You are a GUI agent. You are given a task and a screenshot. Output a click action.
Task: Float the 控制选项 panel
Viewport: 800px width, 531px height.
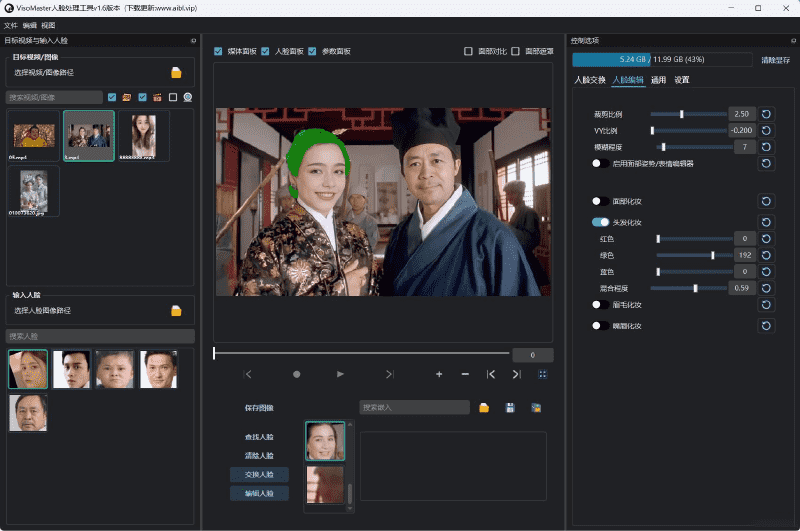pyautogui.click(x=793, y=41)
